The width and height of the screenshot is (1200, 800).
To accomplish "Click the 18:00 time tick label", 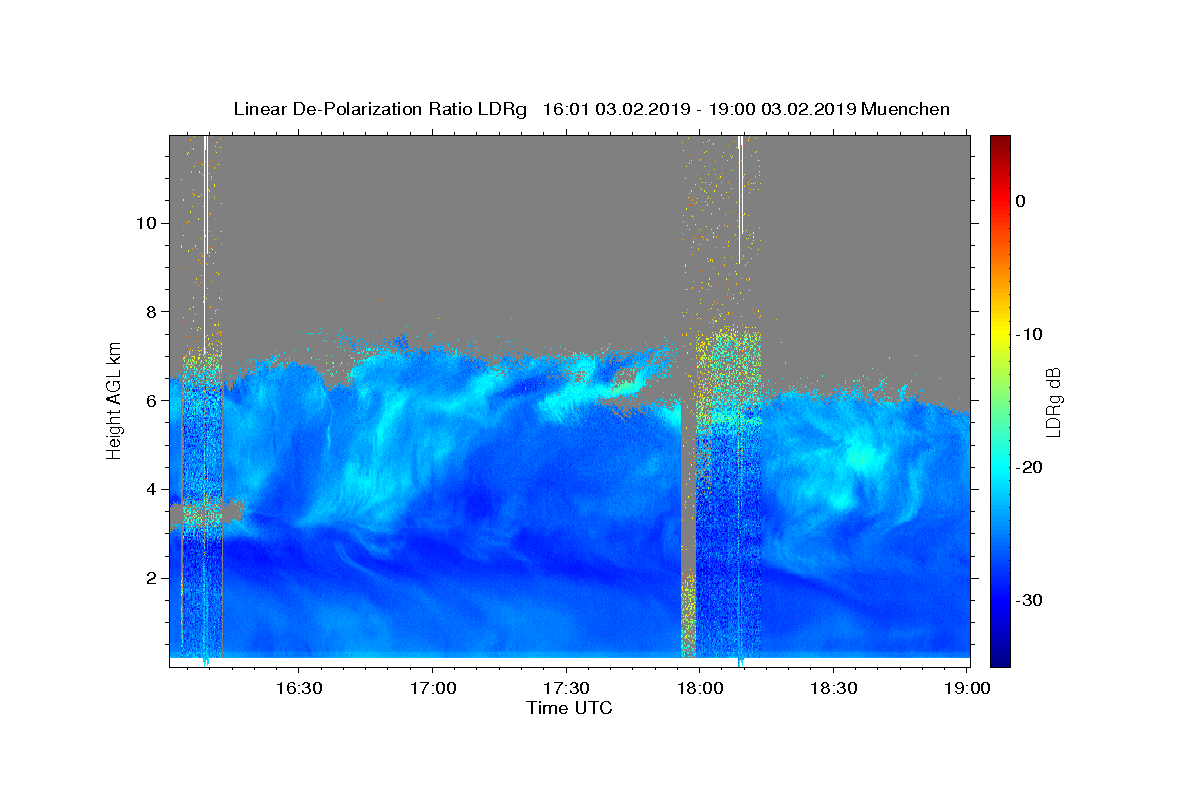I will [699, 689].
